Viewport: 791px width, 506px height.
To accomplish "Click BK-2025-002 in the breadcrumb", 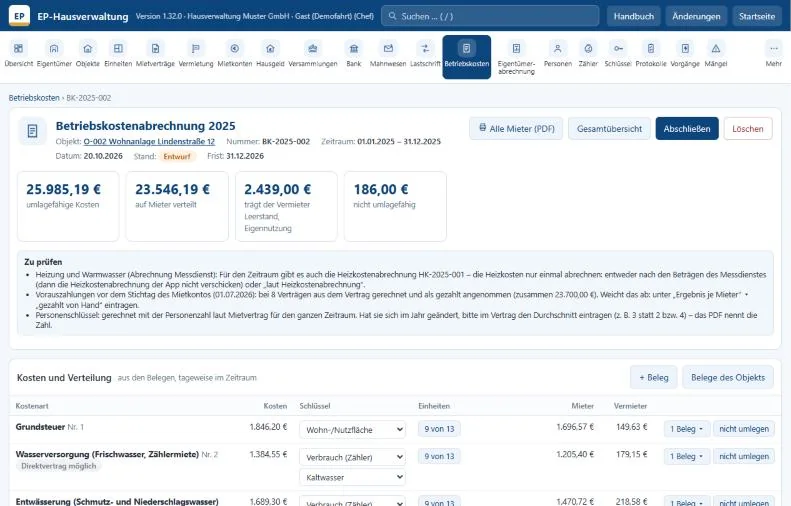I will coord(89,98).
